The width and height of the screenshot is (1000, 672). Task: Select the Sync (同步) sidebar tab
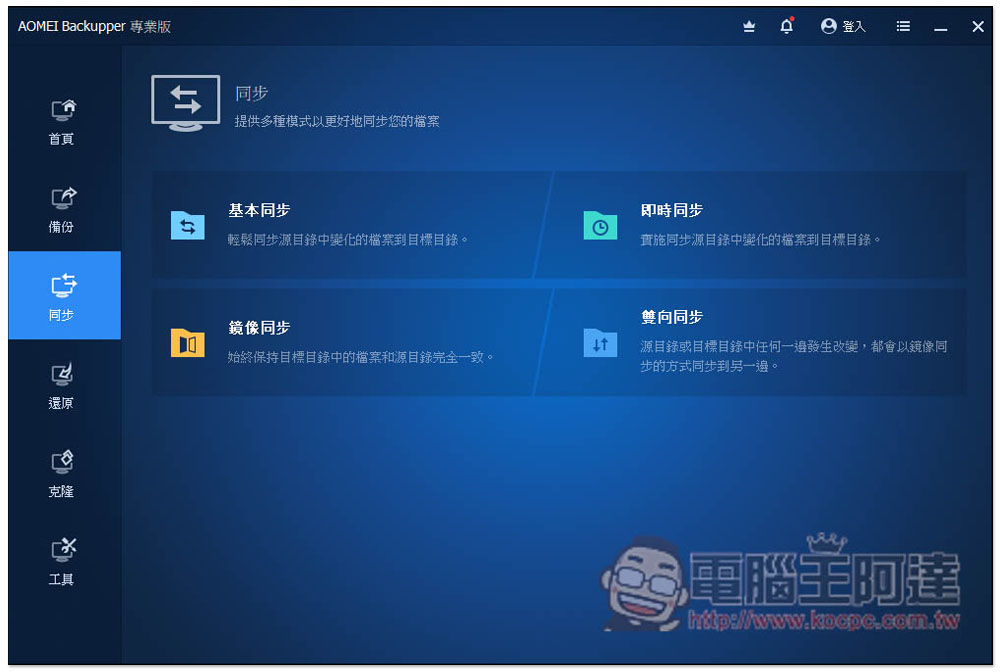coord(62,296)
